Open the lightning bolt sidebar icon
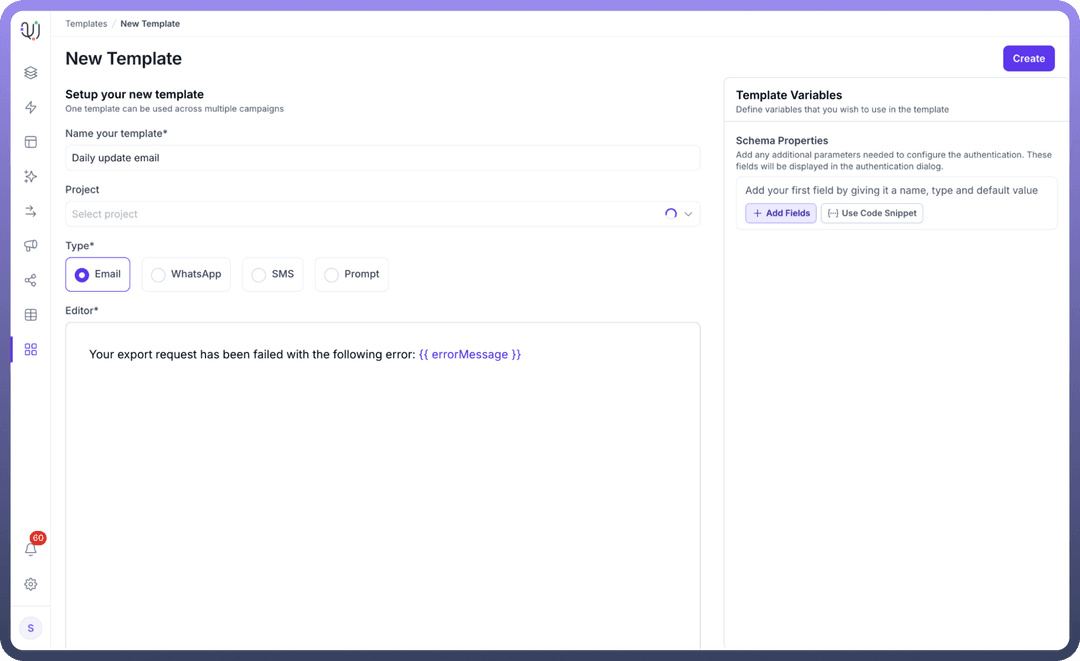The width and height of the screenshot is (1080, 661). point(31,108)
